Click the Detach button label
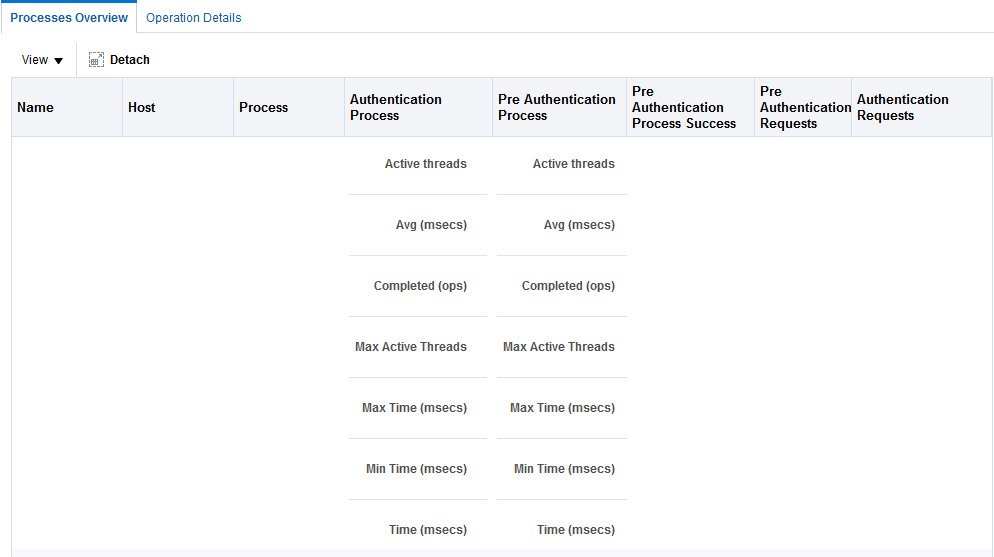 129,60
